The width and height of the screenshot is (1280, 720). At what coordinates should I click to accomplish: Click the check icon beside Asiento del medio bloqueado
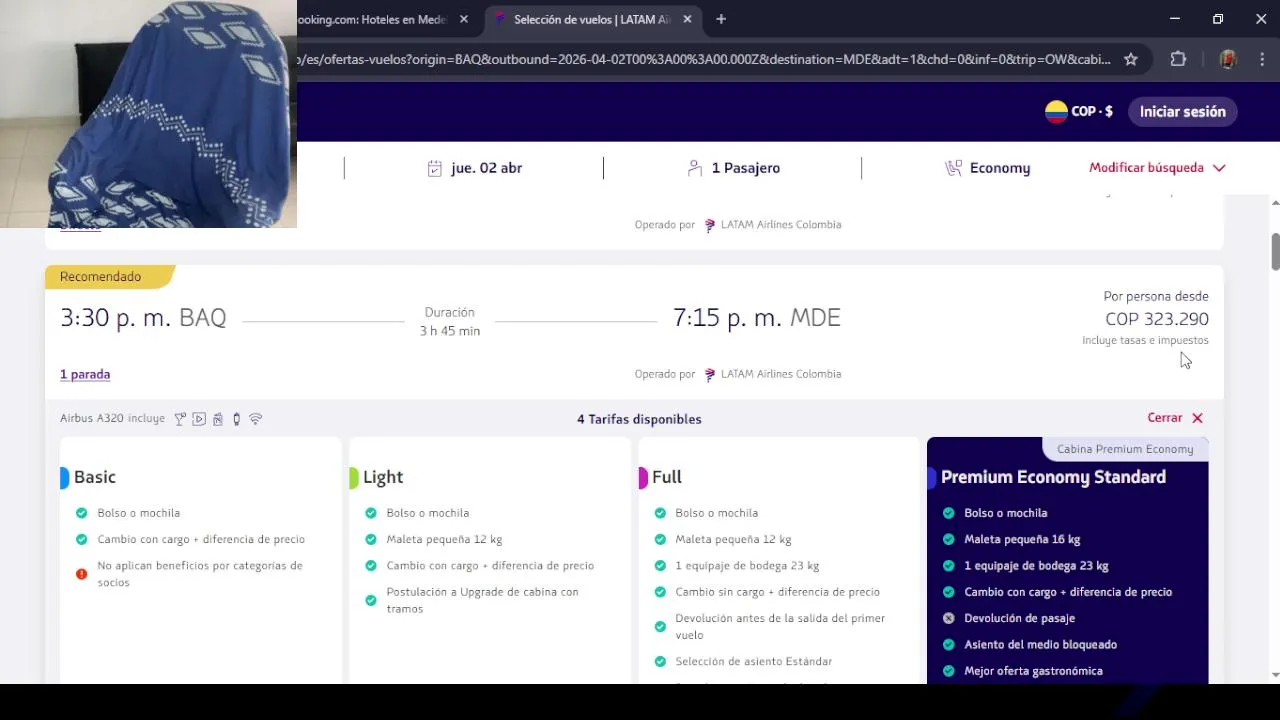click(x=949, y=645)
